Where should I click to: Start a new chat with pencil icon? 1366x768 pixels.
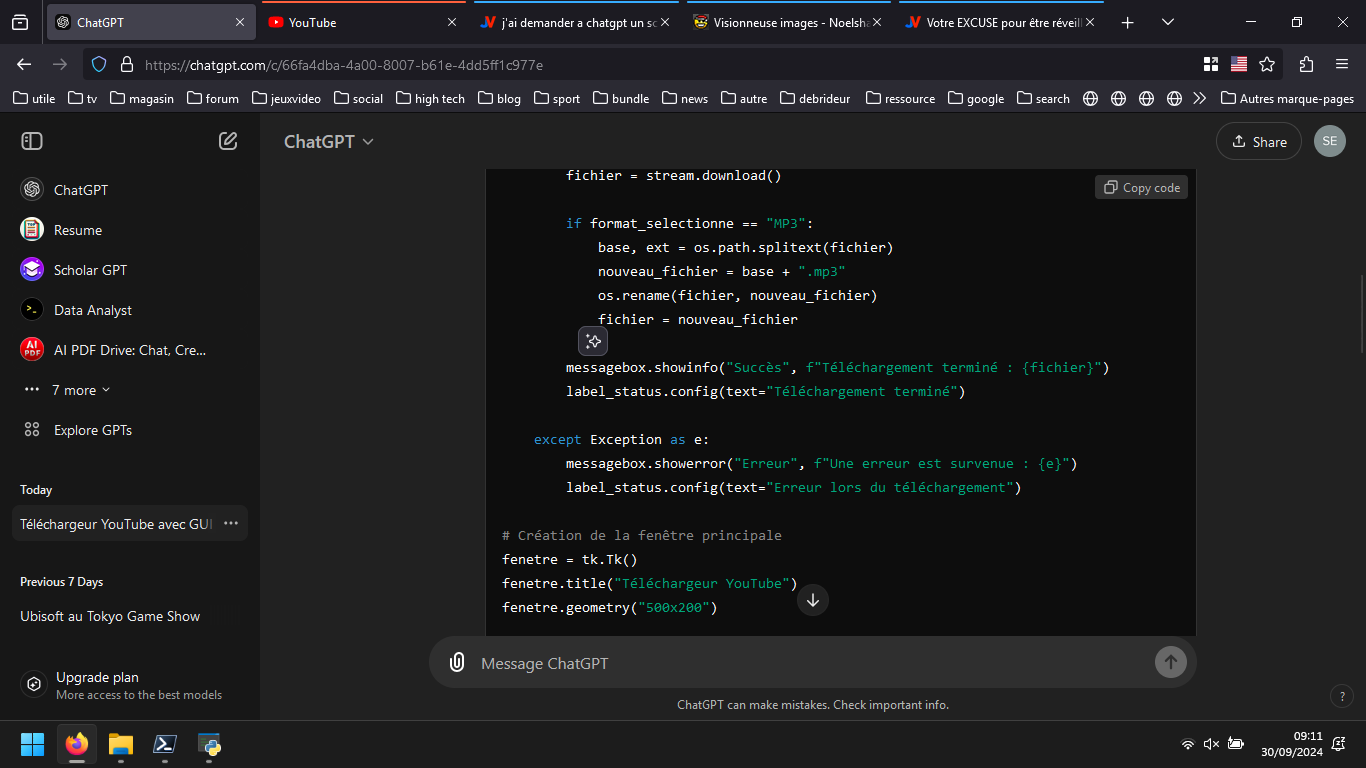click(228, 141)
